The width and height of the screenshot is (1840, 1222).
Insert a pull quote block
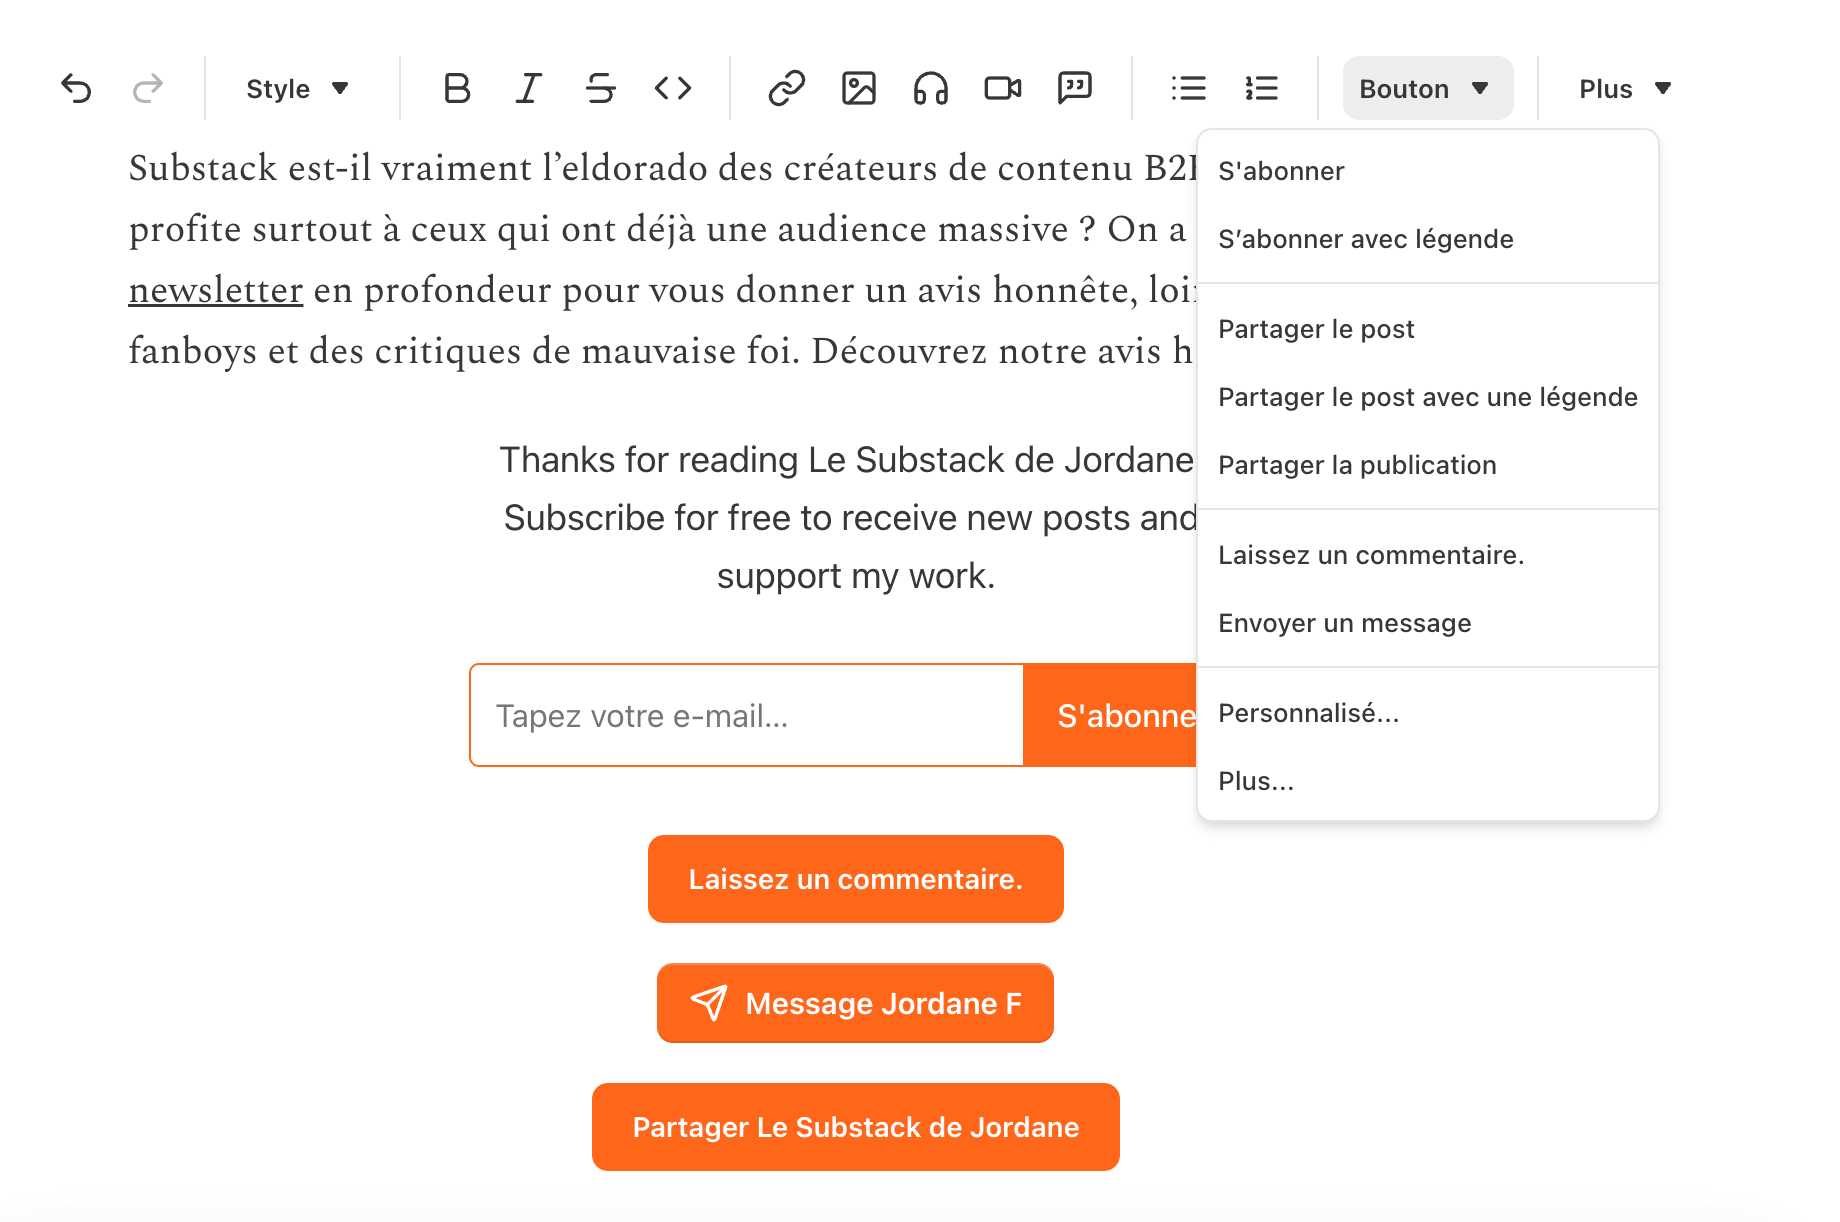[1075, 89]
